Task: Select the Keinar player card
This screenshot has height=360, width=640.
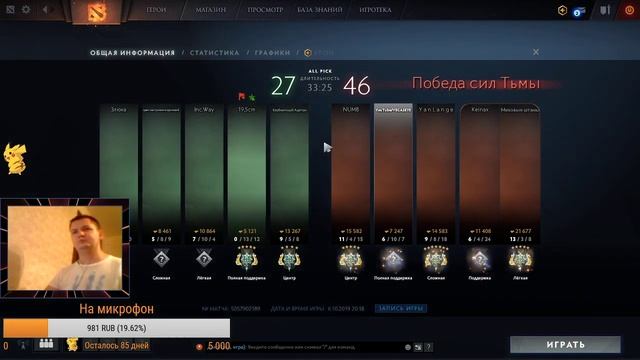Action: [480, 174]
